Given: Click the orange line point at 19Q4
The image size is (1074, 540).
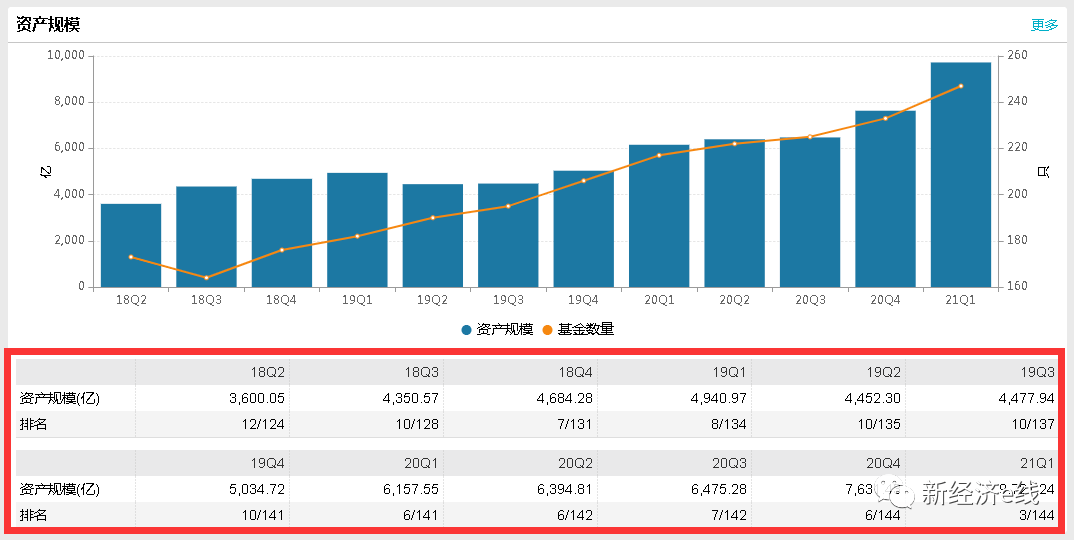Looking at the screenshot, I should pos(583,180).
